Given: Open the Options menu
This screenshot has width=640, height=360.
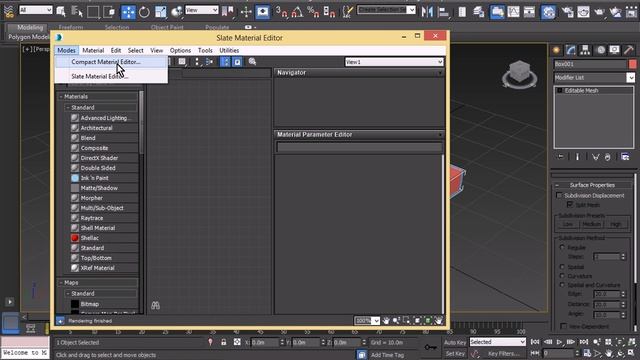Looking at the screenshot, I should [x=180, y=50].
